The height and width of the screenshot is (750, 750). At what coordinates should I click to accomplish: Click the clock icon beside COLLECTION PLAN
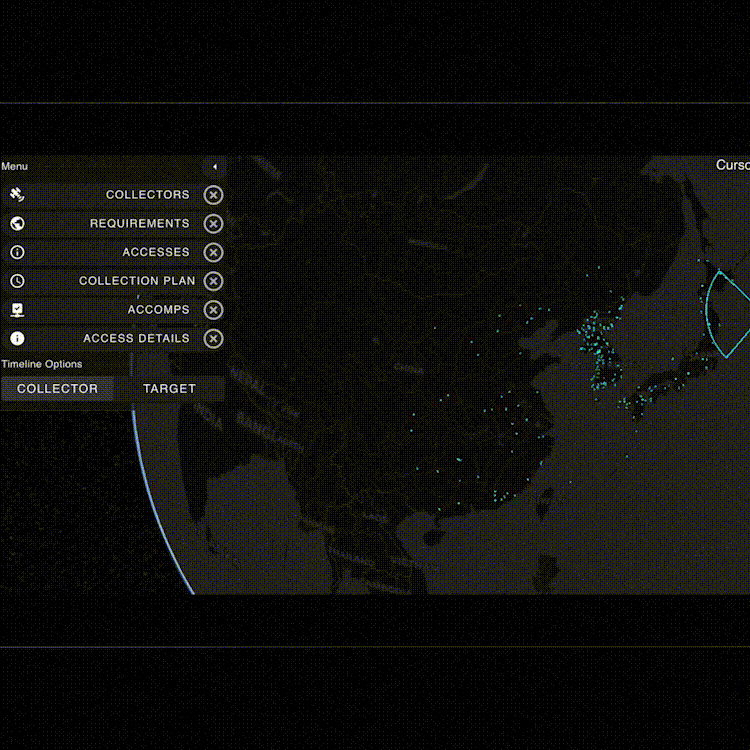coord(17,281)
